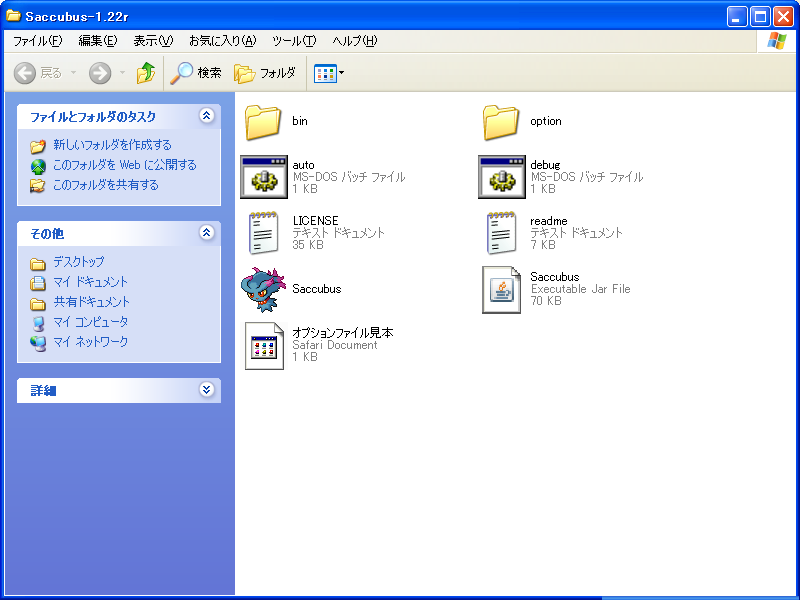Open the お気に入り(A) menu
800x600 pixels.
tap(222, 41)
